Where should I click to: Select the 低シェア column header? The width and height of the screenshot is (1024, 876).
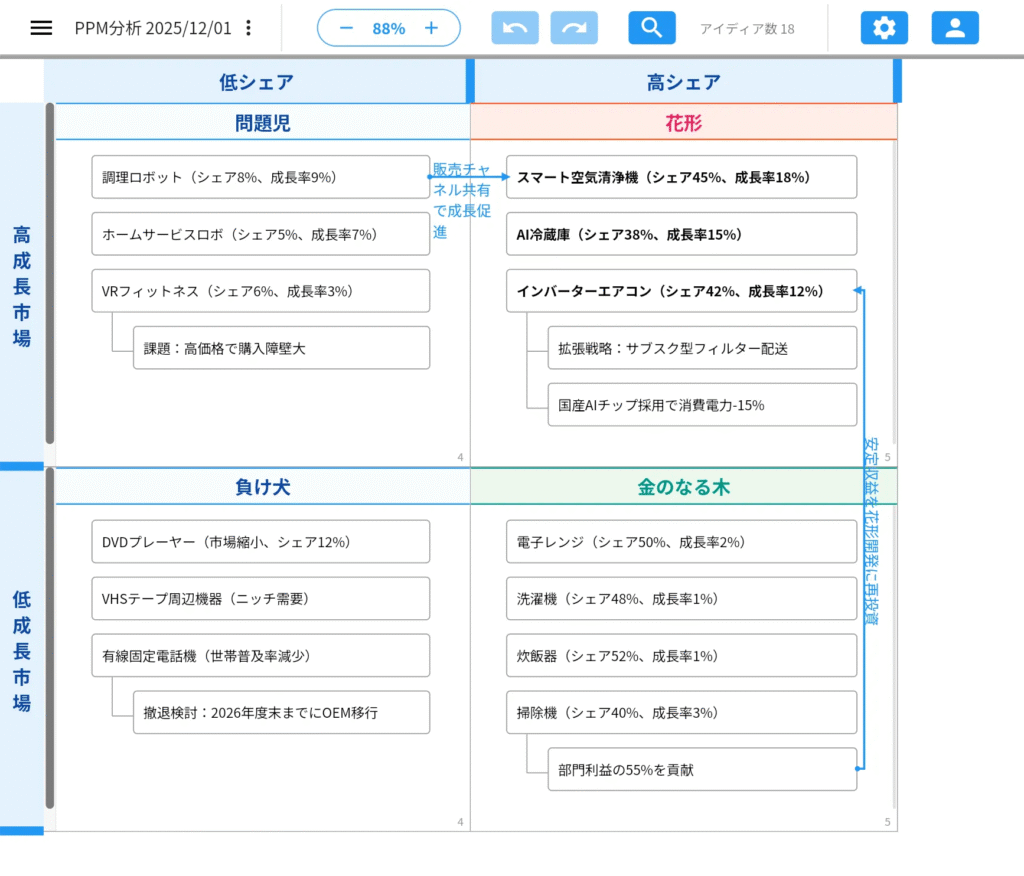point(256,82)
